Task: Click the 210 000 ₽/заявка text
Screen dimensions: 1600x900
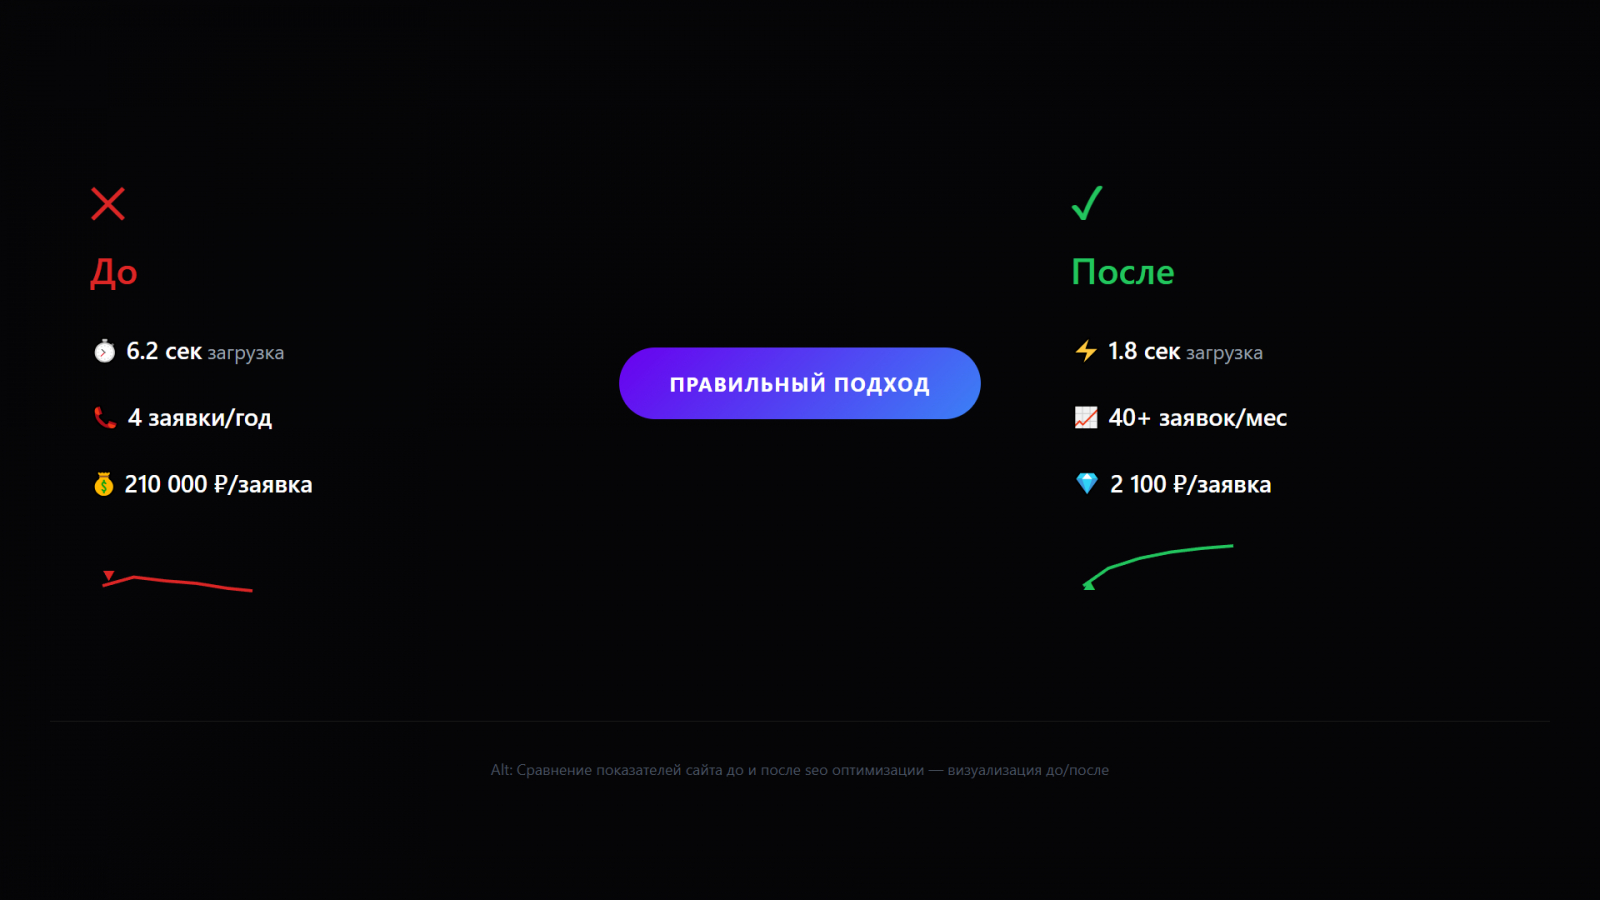Action: point(218,485)
